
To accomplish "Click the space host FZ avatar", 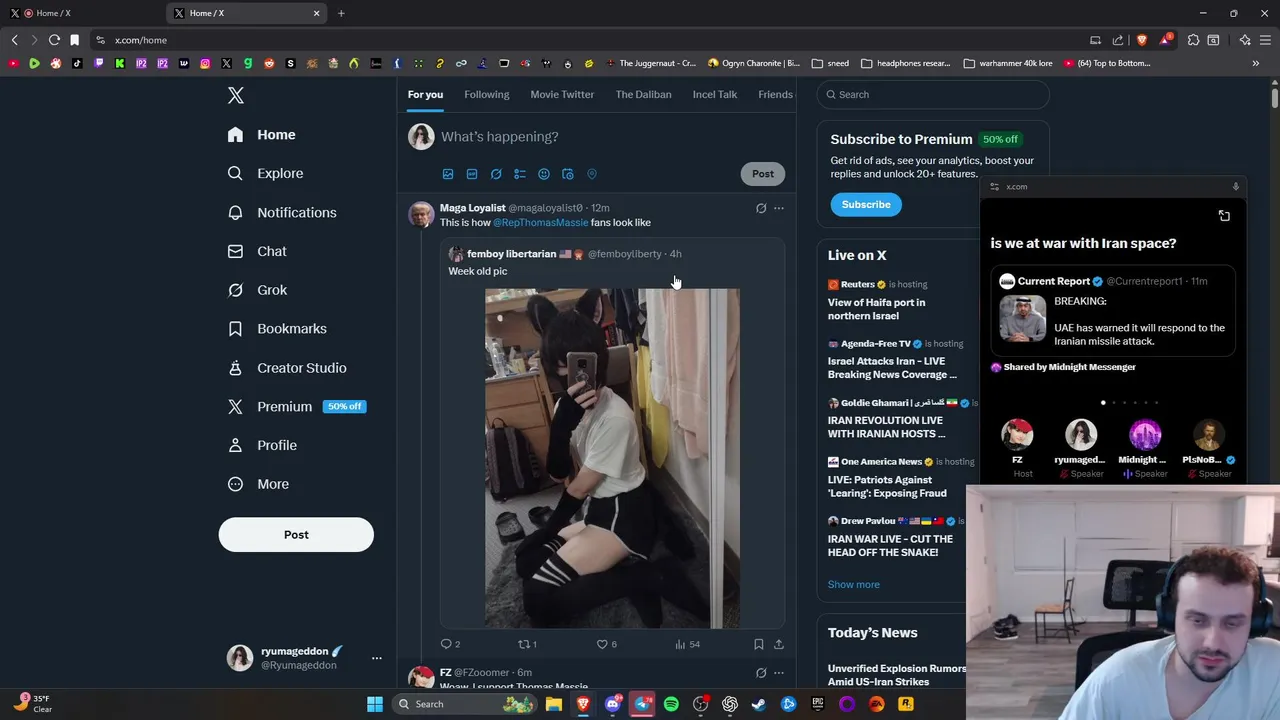I will (1017, 435).
